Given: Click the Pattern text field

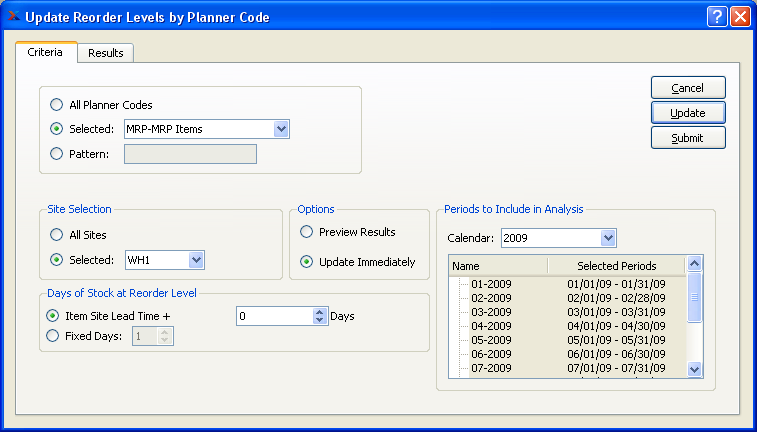Looking at the screenshot, I should 190,154.
